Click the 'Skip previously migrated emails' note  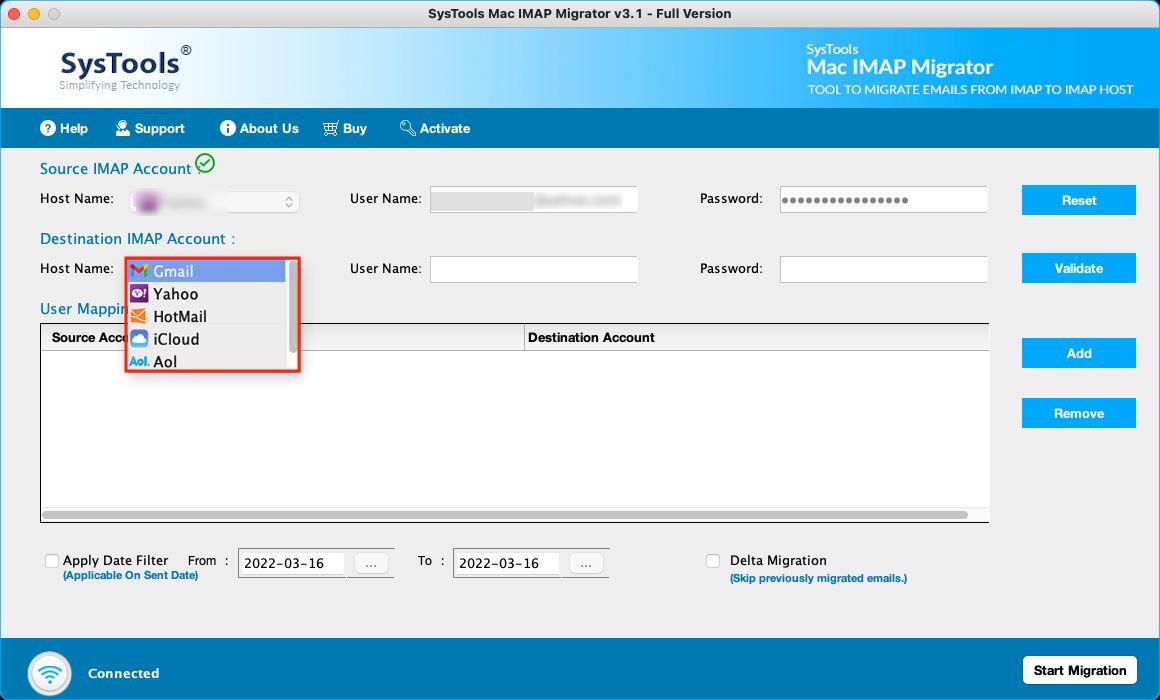[818, 579]
